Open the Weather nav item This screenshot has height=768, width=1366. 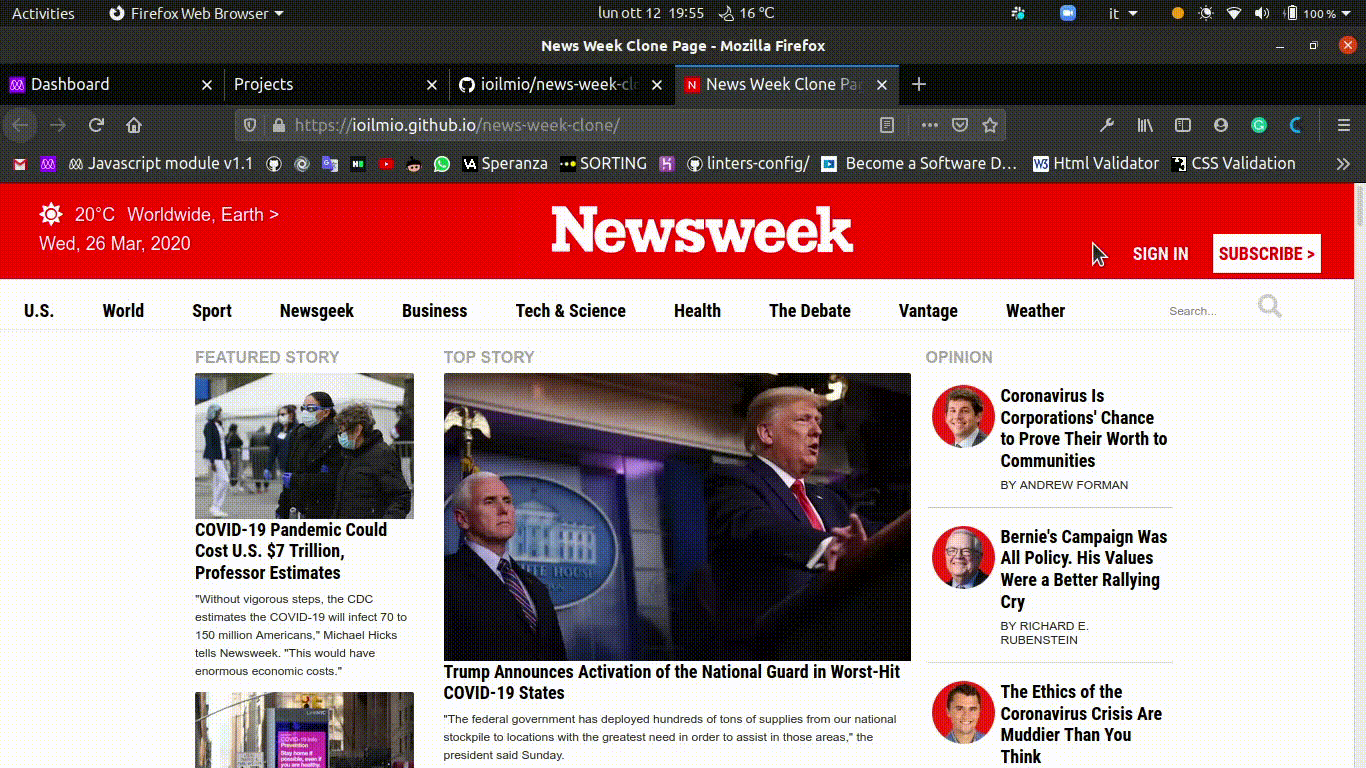click(x=1035, y=311)
